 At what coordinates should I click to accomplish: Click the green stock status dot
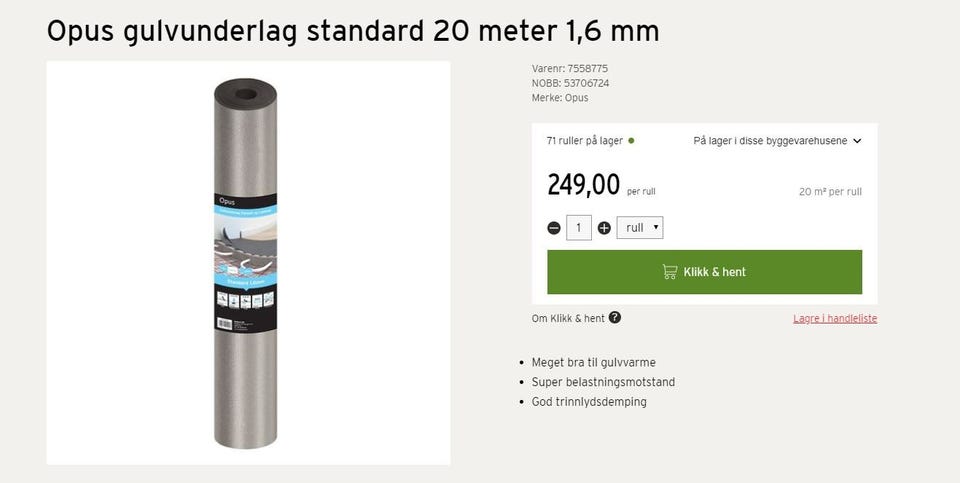pyautogui.click(x=631, y=141)
